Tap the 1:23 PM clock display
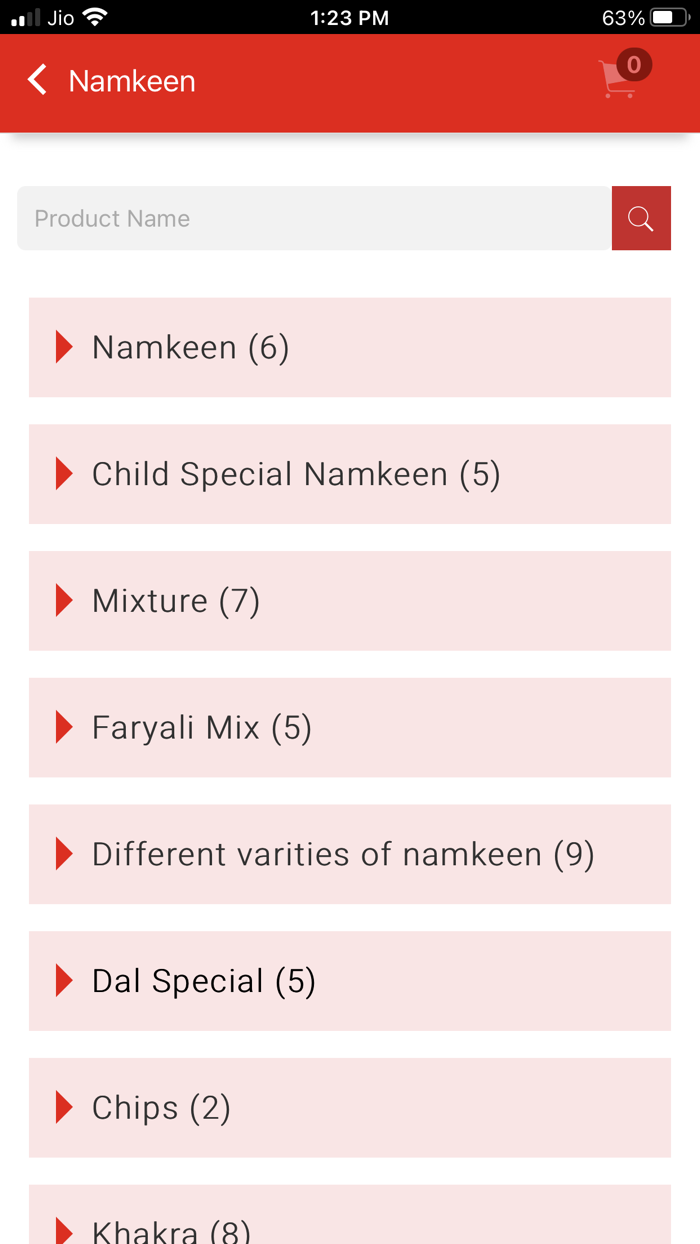Screen dimensions: 700x1244 [x=349, y=16]
